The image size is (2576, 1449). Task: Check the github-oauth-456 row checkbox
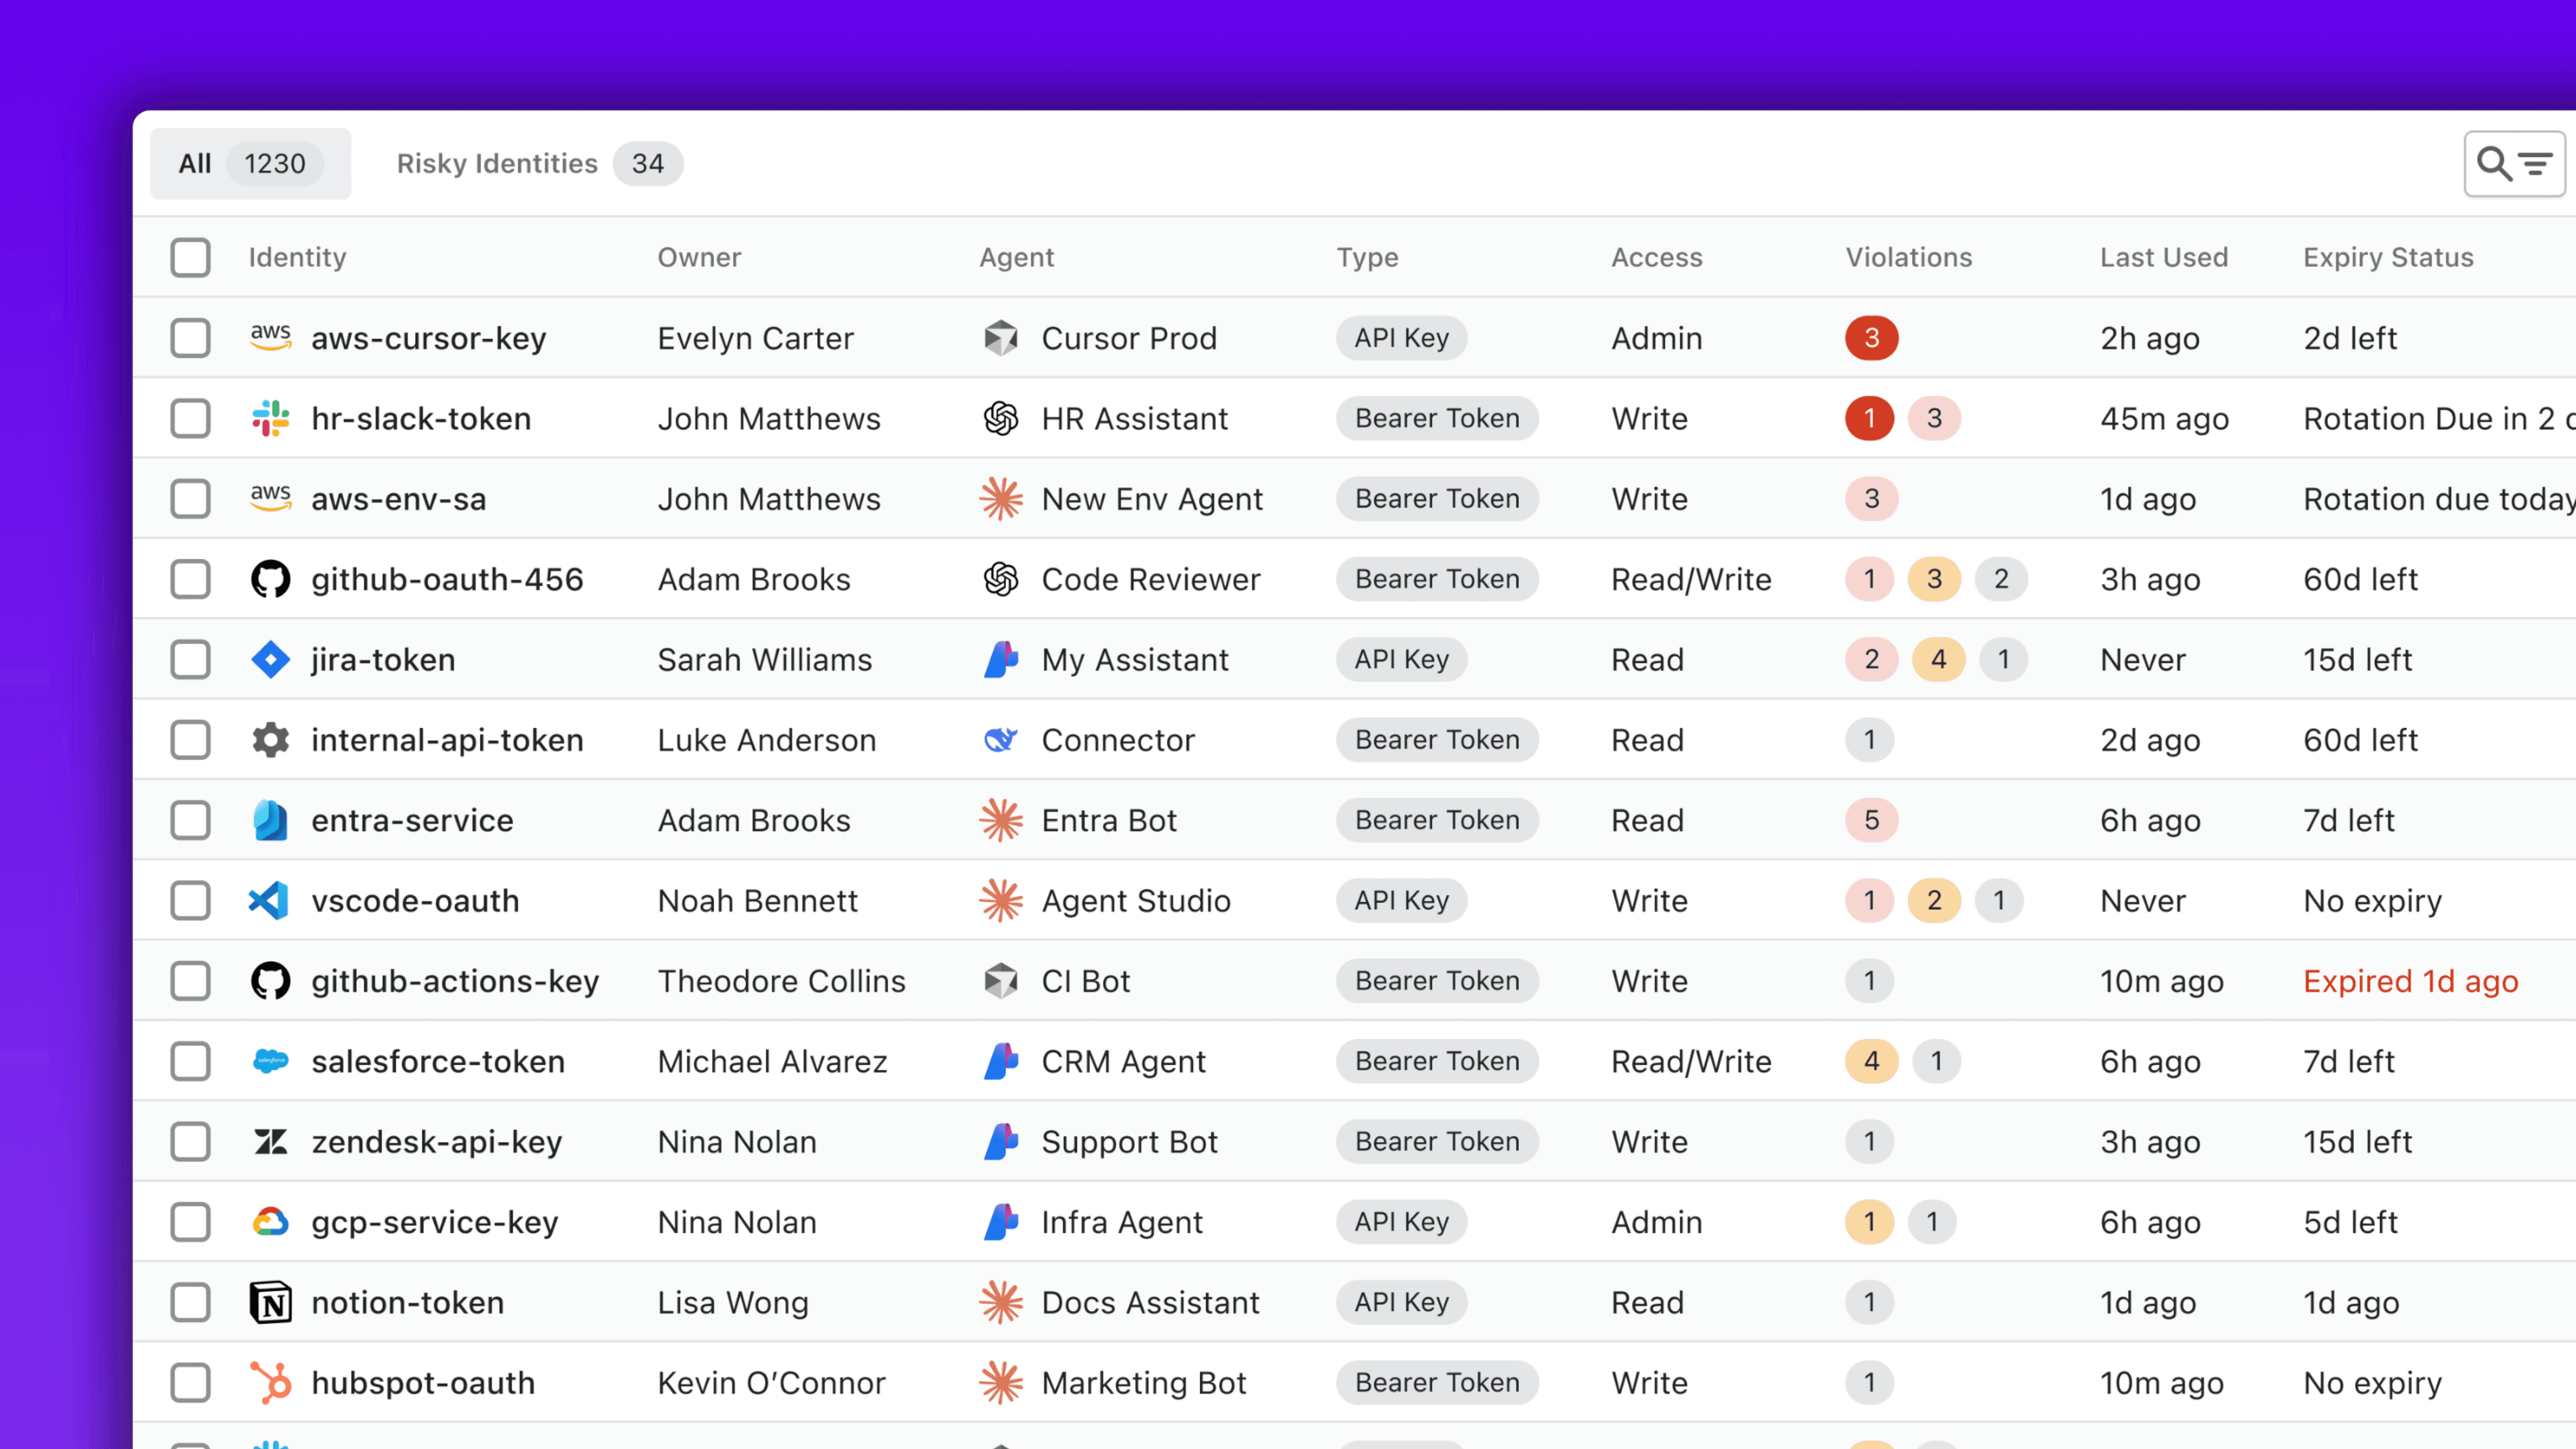pyautogui.click(x=190, y=579)
